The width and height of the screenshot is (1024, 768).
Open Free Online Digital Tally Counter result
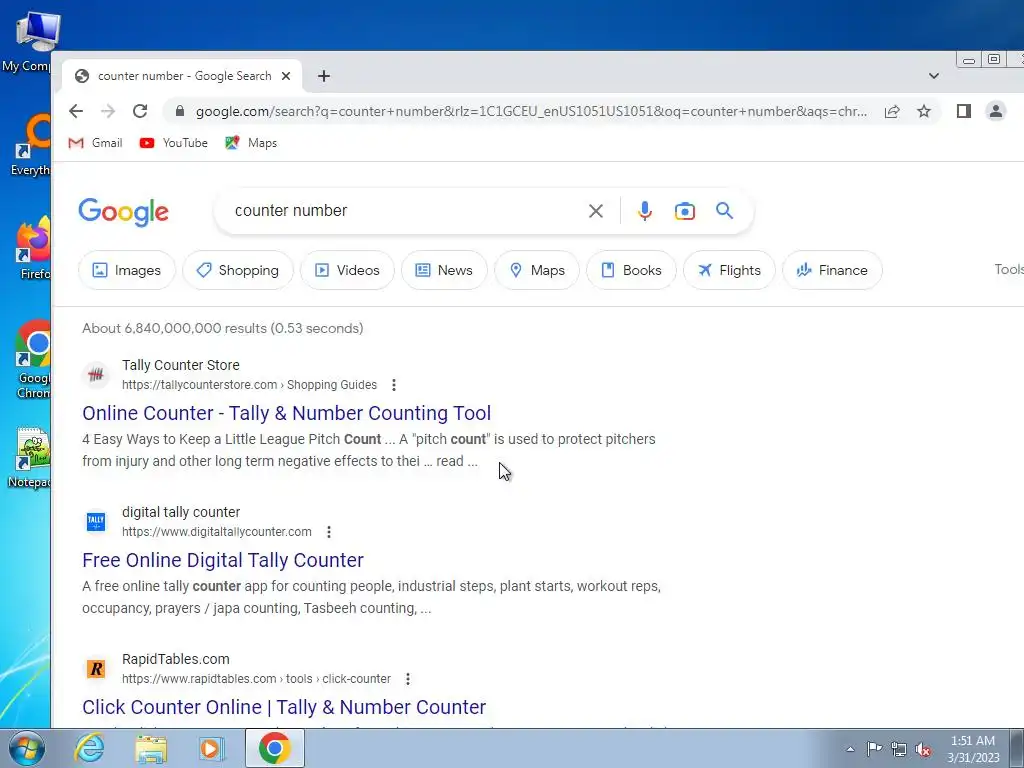pos(223,560)
